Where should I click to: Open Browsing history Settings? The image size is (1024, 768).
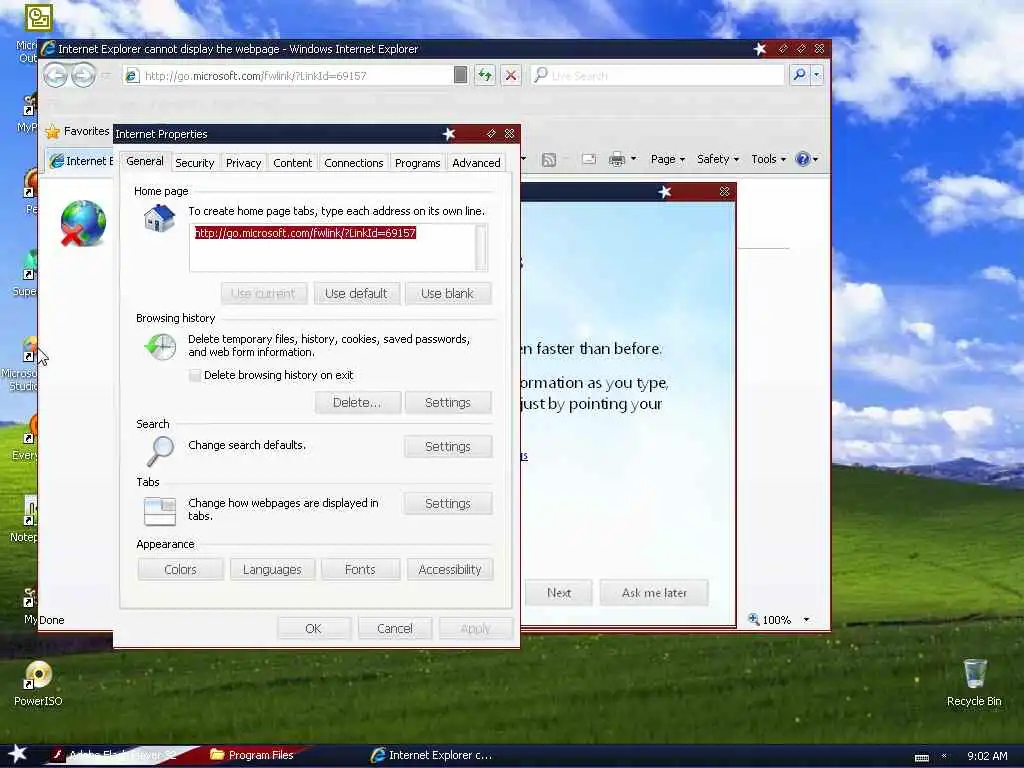point(448,403)
